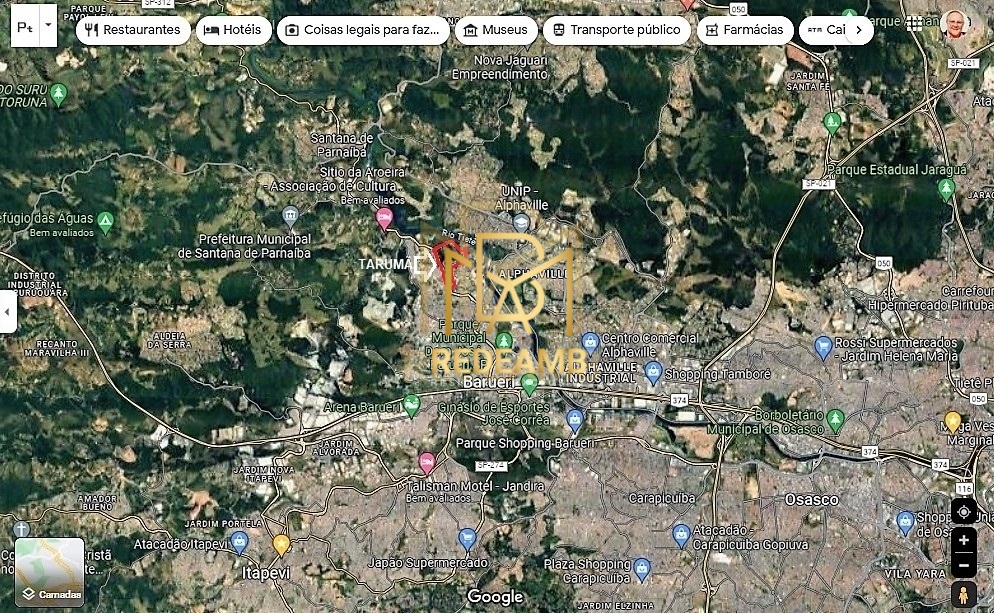Image resolution: width=994 pixels, height=613 pixels.
Task: Select pink hotel pin by Sítio da Aroeira
Action: [384, 218]
